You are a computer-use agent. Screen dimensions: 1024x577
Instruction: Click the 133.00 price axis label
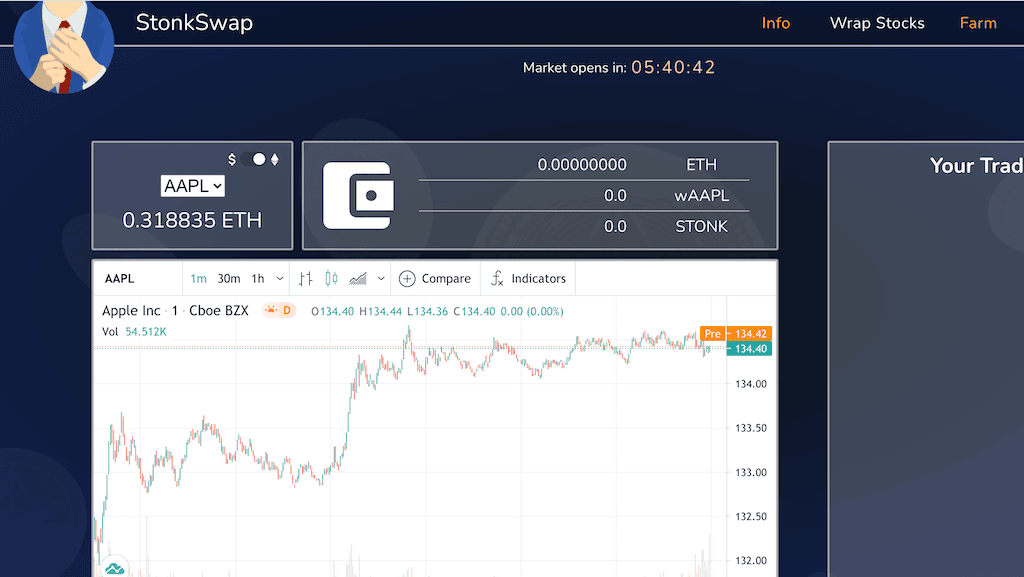coord(751,472)
